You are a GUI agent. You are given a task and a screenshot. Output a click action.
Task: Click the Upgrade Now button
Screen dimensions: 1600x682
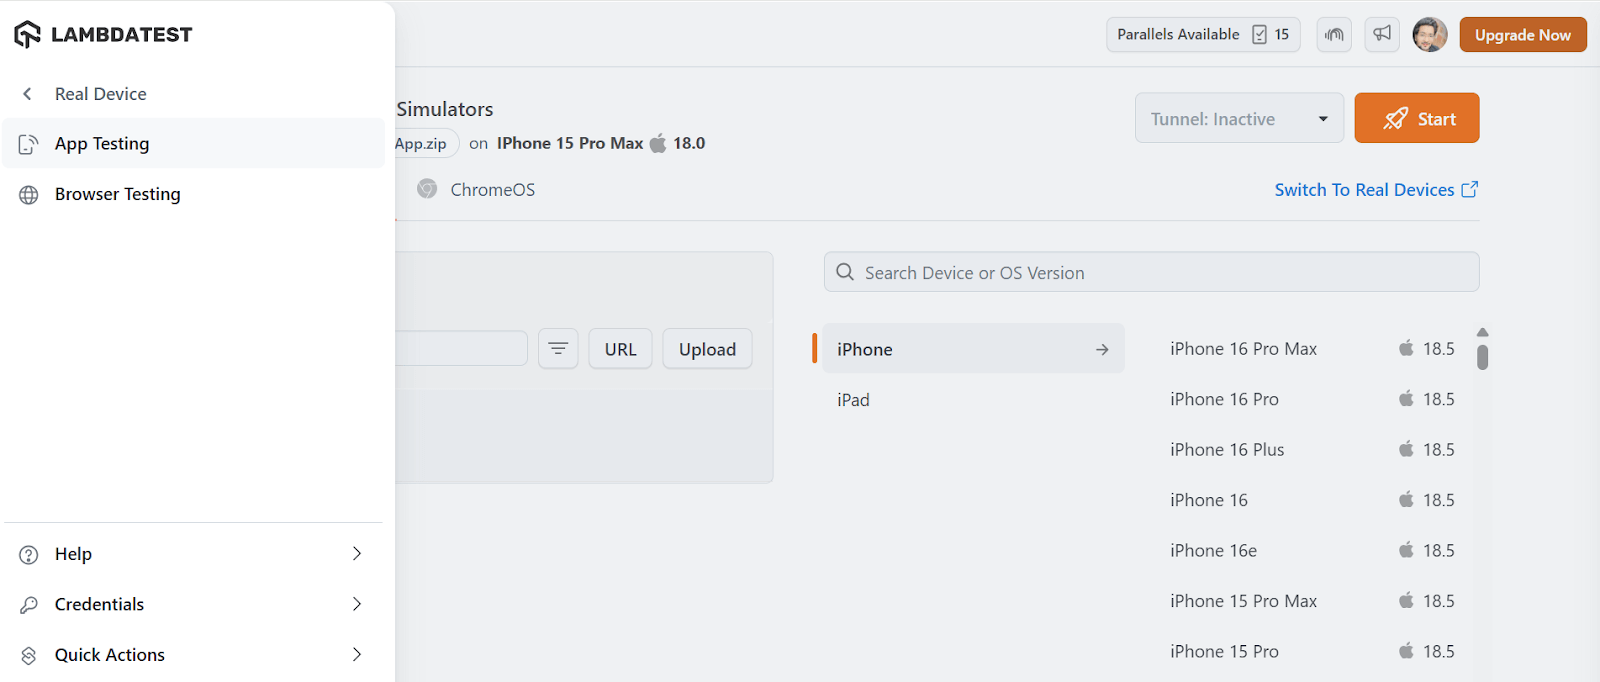1522,35
